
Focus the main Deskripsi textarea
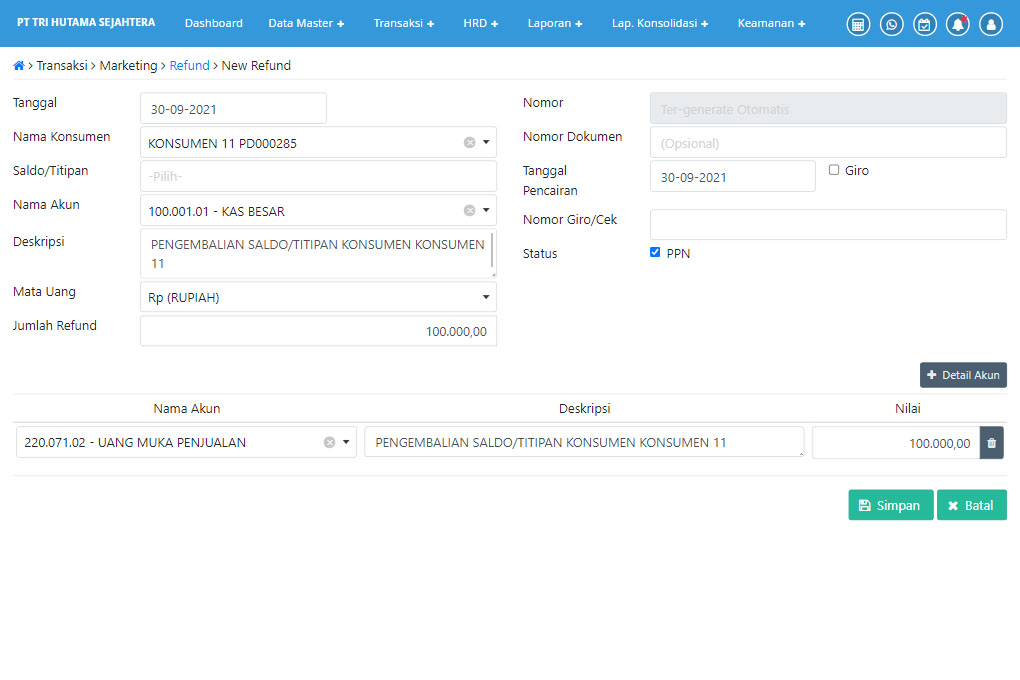[318, 254]
